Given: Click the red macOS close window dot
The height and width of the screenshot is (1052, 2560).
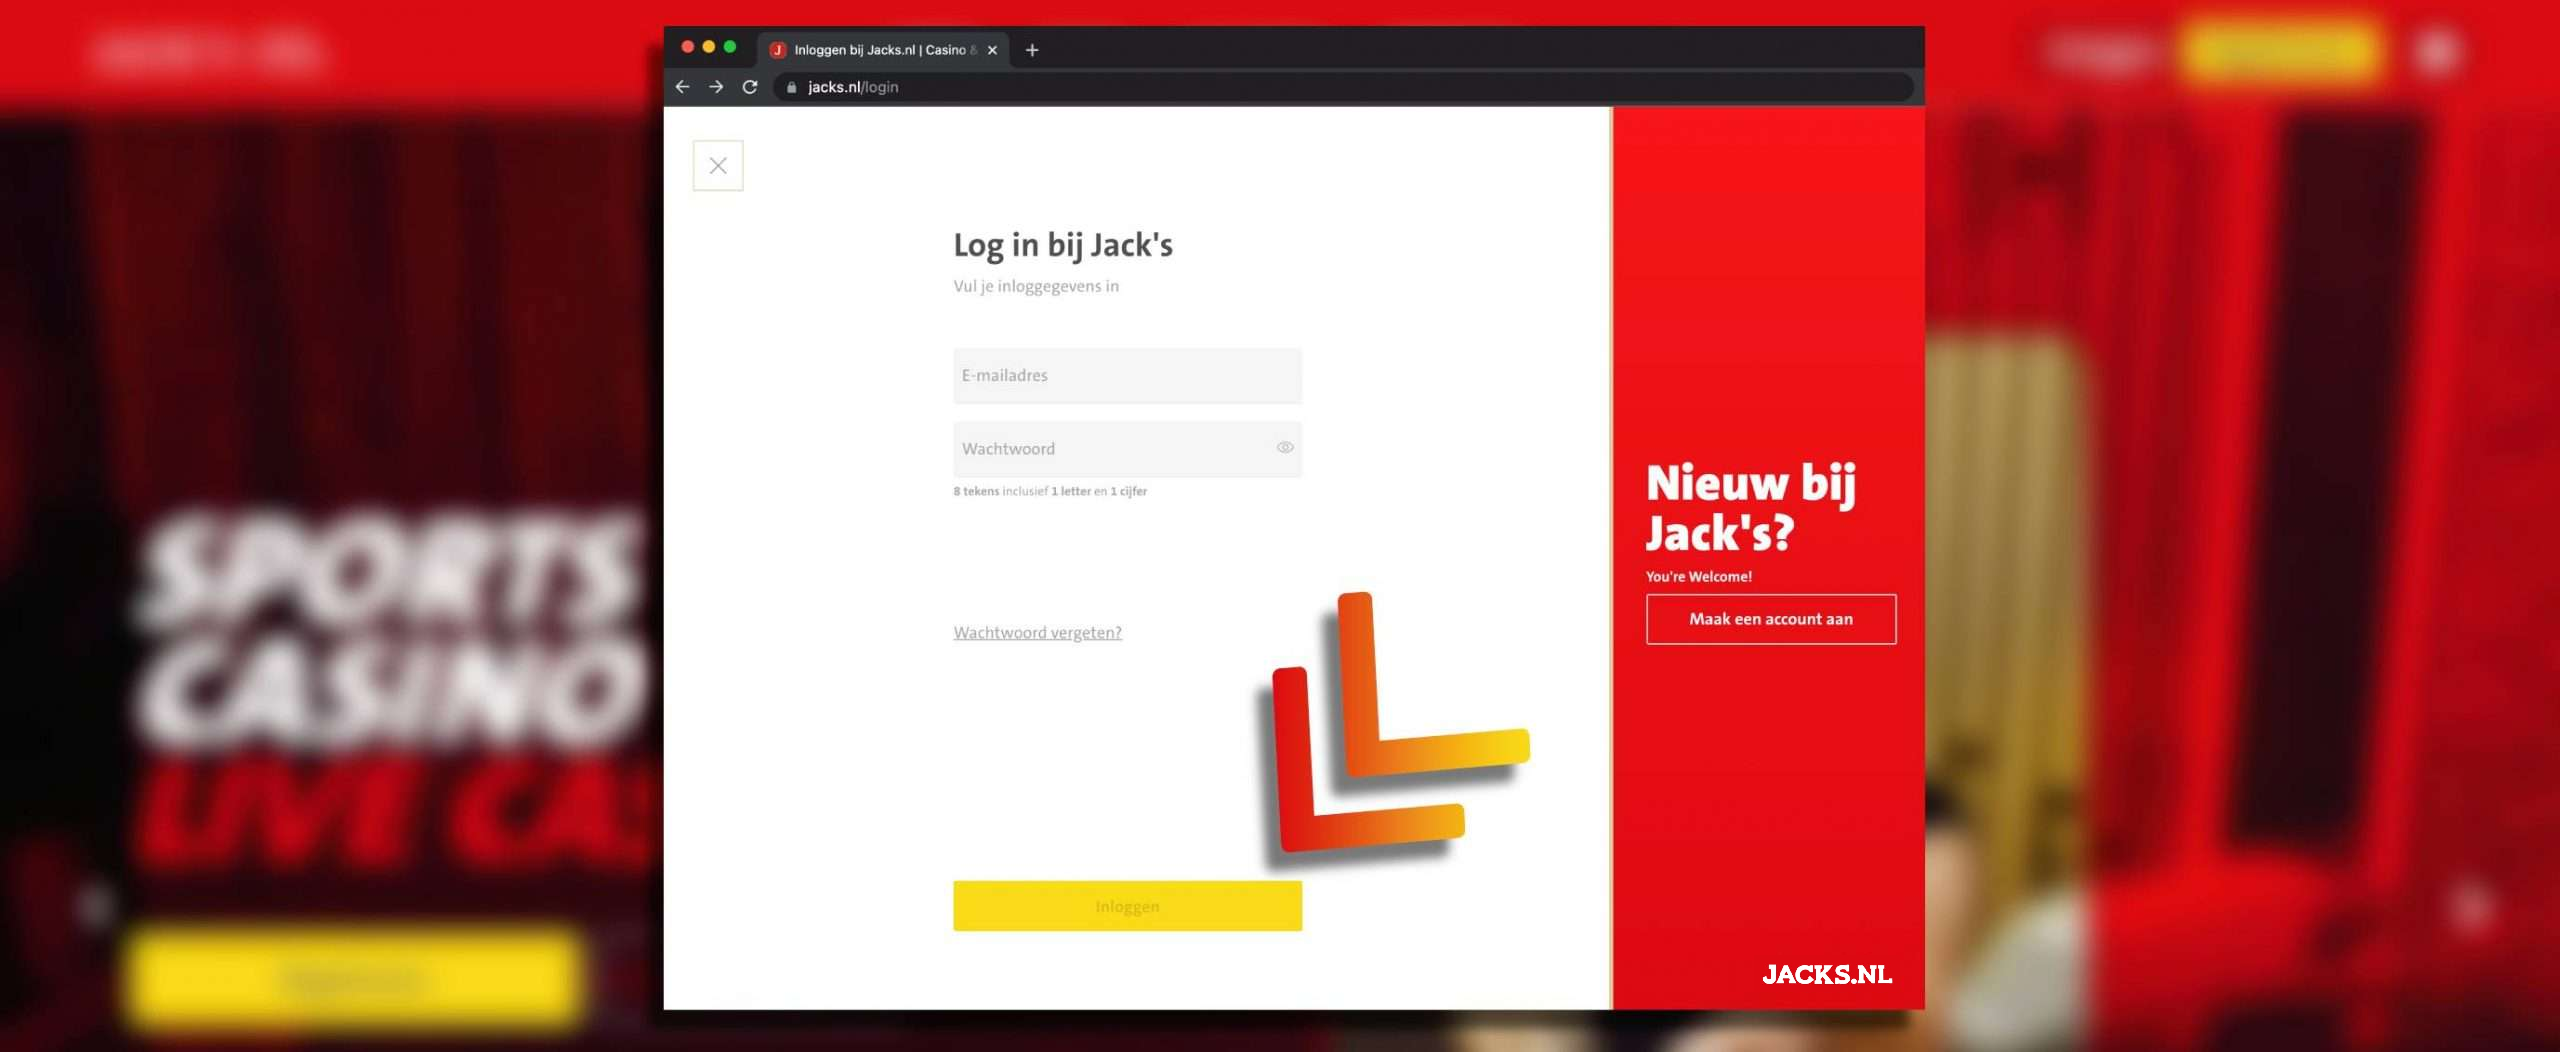Looking at the screenshot, I should tap(687, 47).
